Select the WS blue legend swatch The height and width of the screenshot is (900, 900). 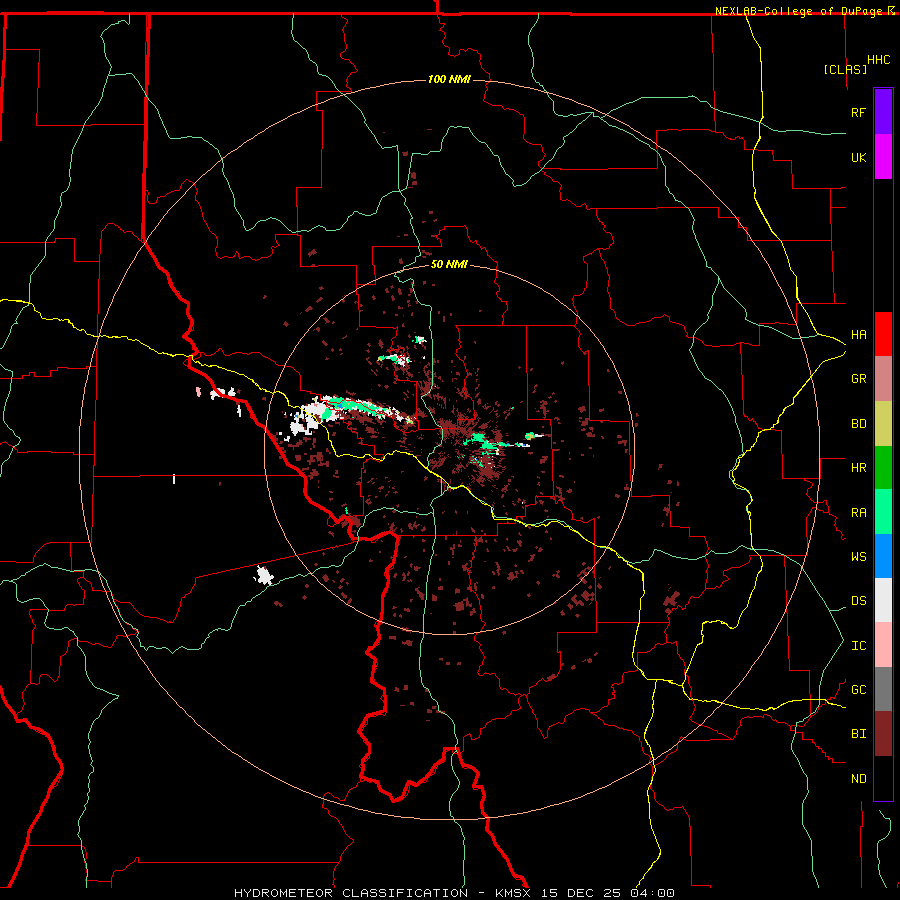point(883,556)
